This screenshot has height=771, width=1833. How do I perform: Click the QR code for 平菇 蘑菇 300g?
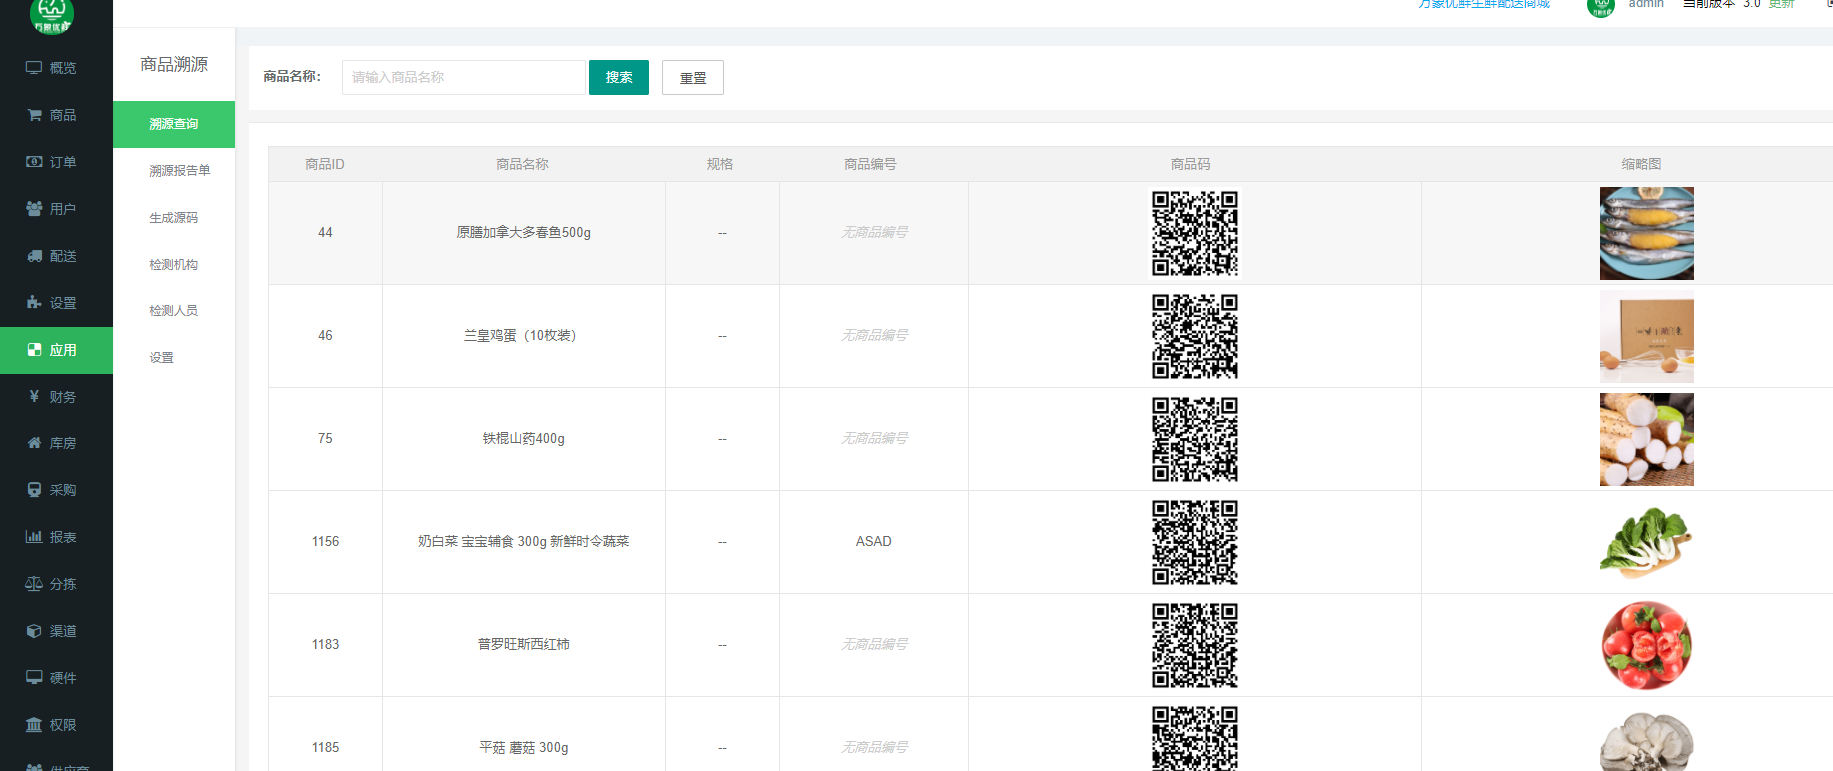point(1195,738)
